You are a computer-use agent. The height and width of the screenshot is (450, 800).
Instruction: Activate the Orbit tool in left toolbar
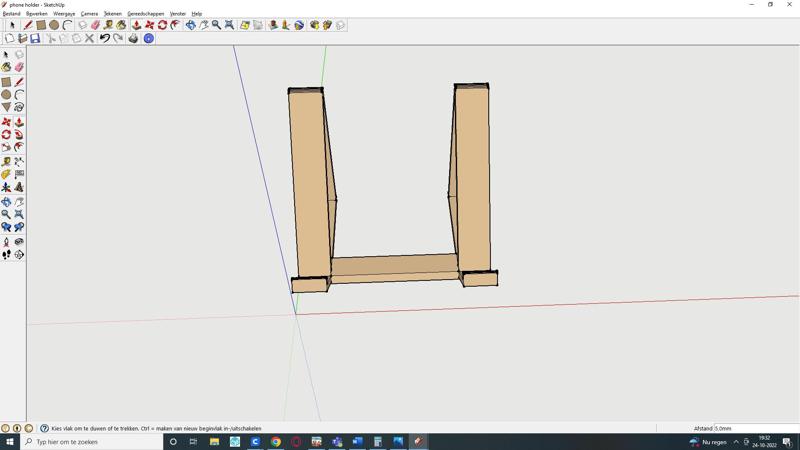[x=6, y=201]
